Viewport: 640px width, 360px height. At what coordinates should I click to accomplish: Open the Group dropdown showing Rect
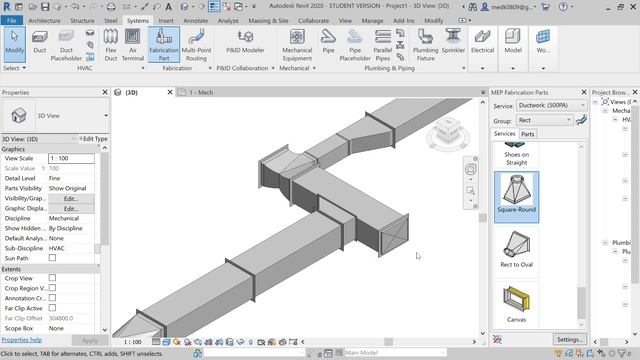click(x=544, y=120)
